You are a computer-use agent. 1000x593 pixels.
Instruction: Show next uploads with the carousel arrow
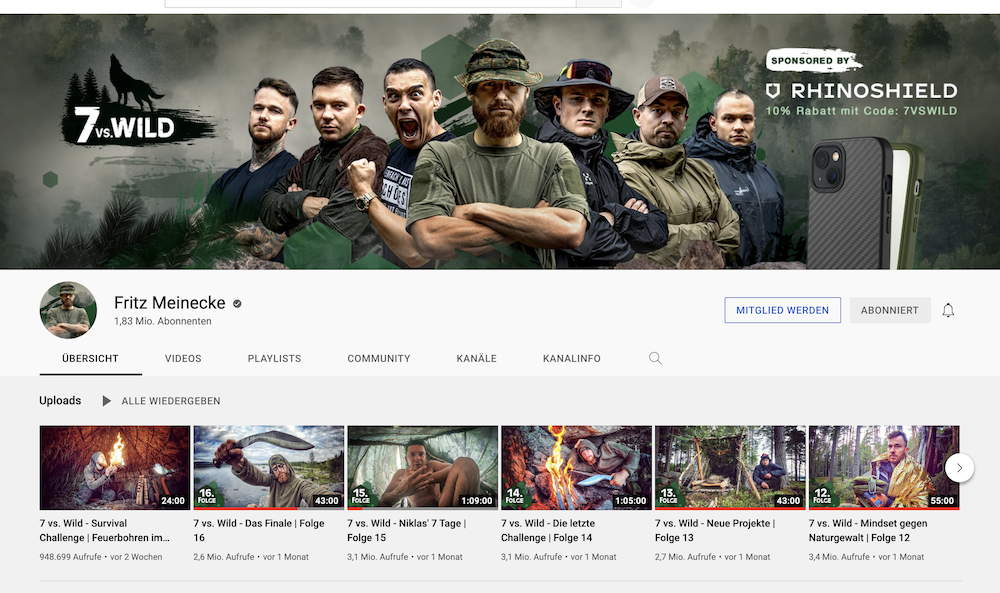click(x=959, y=468)
